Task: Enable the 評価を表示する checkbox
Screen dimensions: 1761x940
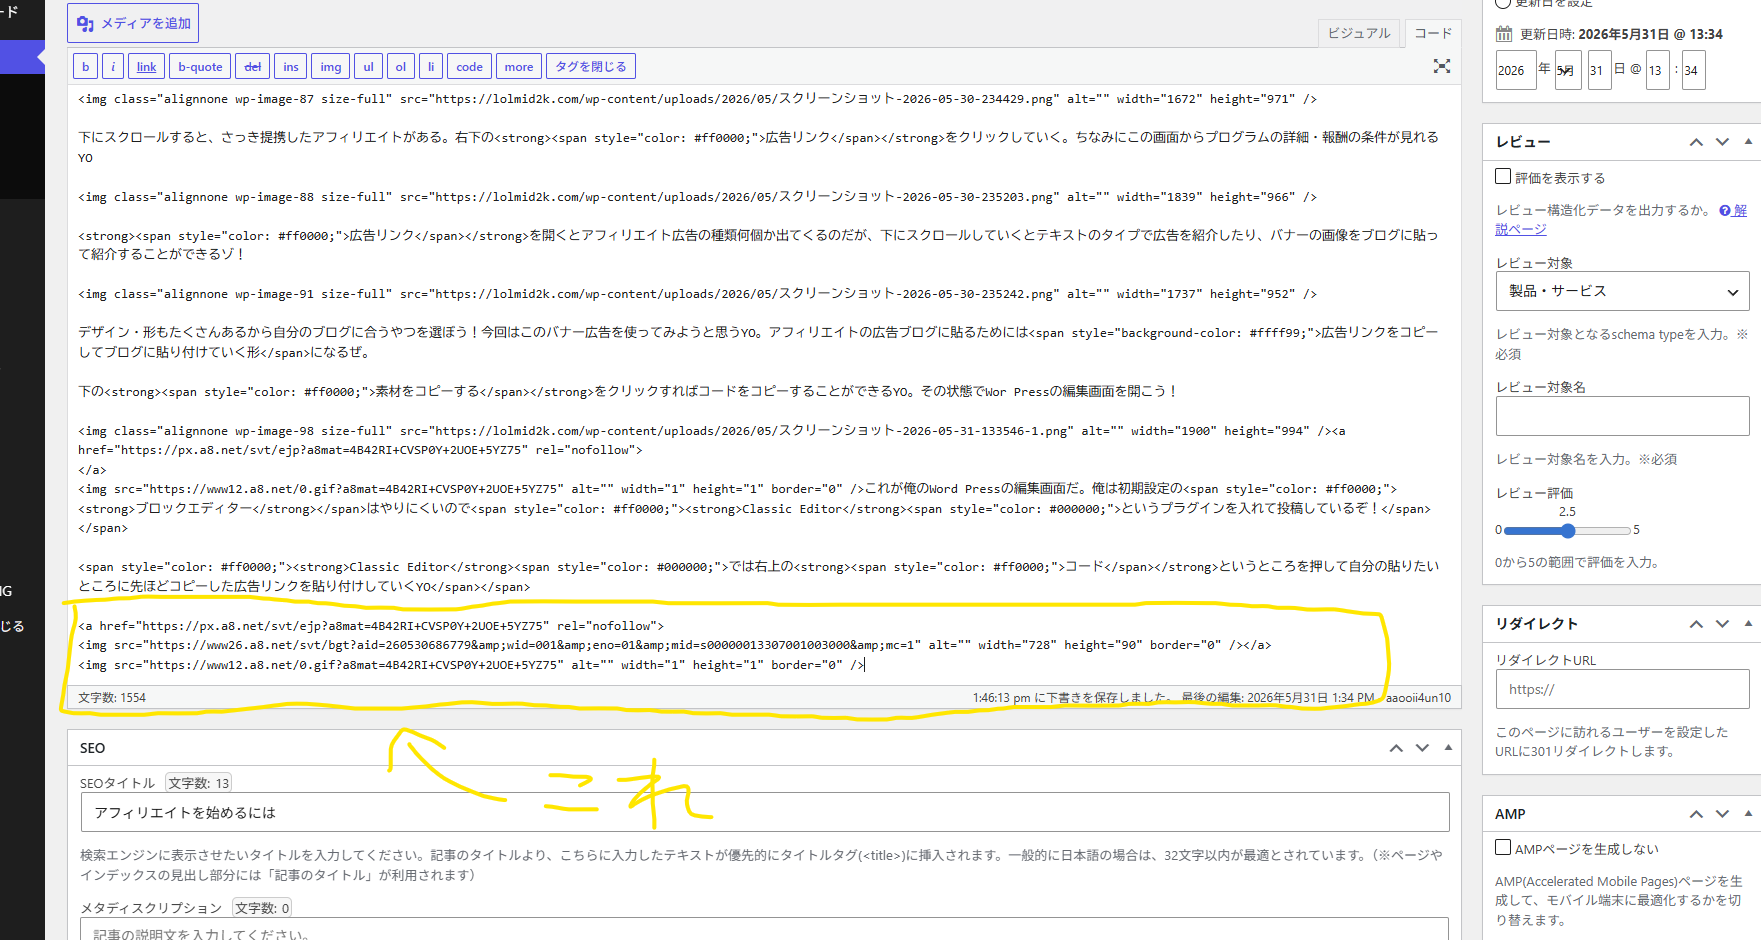Action: (x=1503, y=177)
